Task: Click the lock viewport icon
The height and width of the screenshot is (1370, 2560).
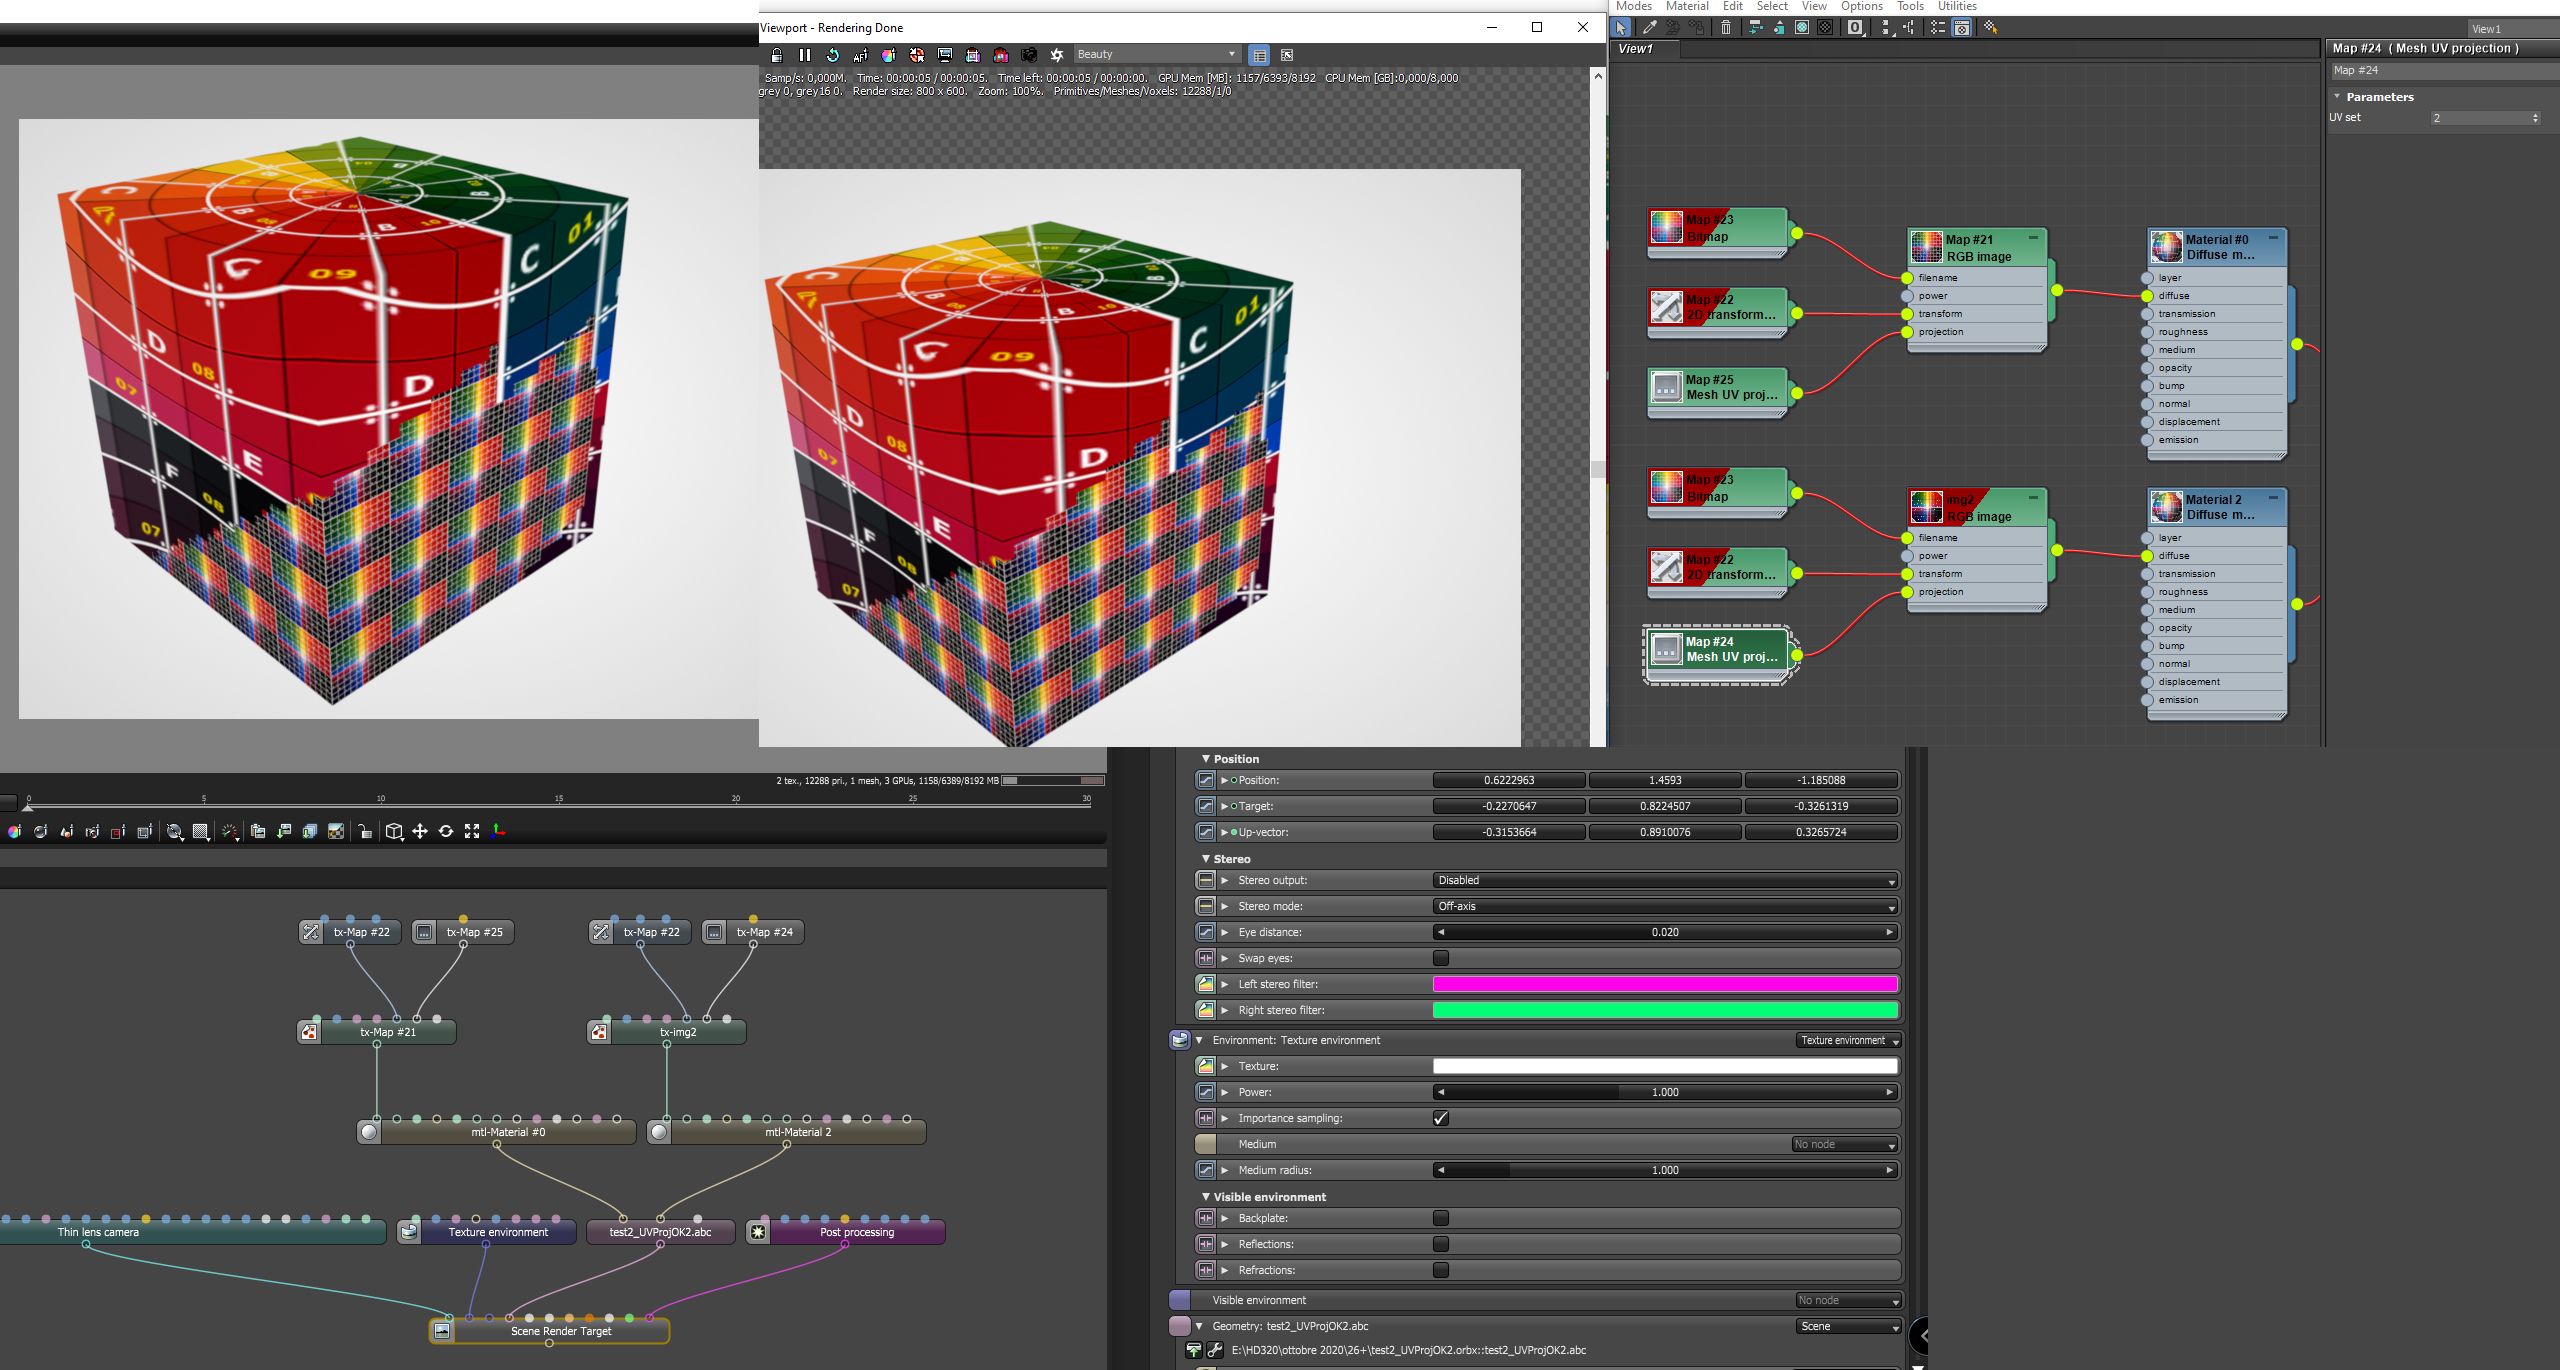Action: 777,55
